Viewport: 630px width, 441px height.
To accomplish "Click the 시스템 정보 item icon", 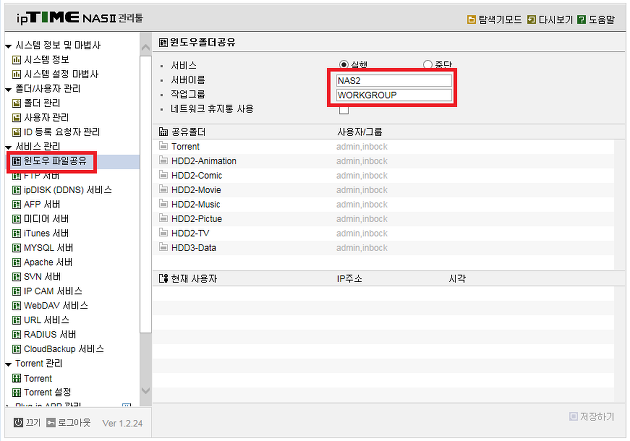I will point(16,60).
